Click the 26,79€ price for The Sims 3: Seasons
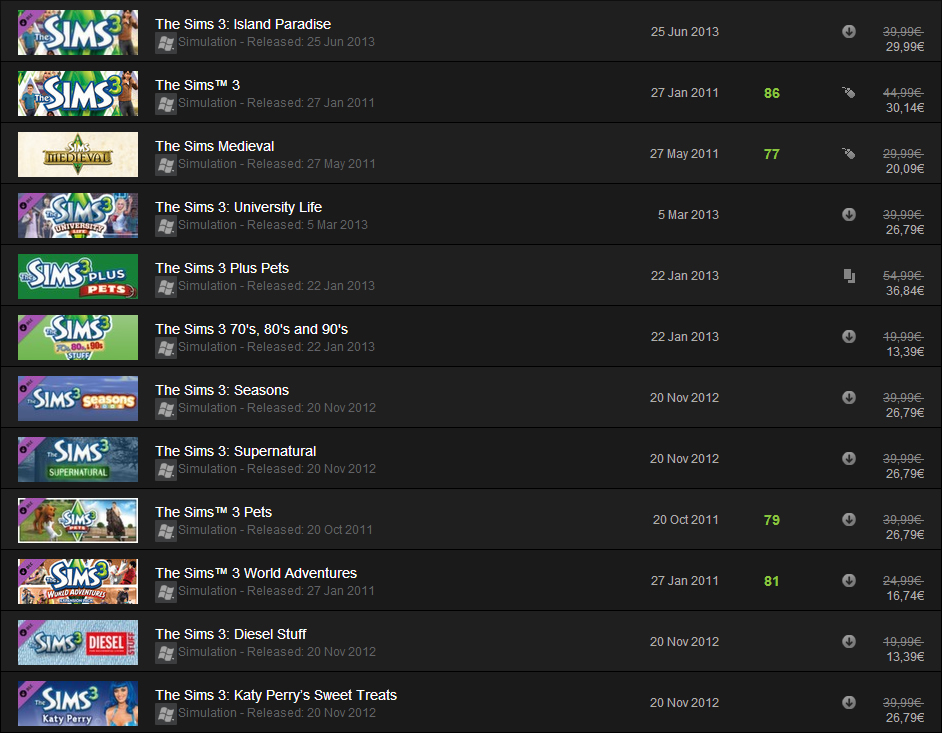 click(905, 413)
